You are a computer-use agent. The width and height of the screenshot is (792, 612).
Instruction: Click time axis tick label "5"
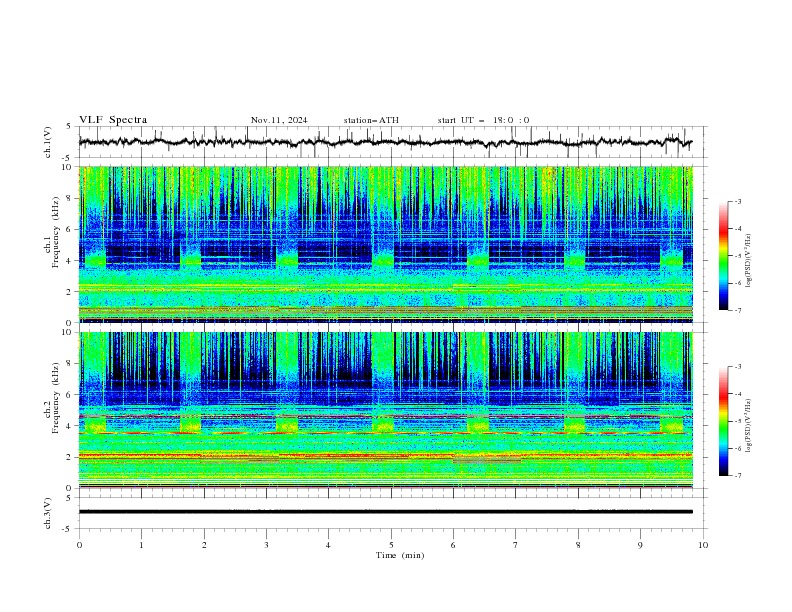point(391,545)
